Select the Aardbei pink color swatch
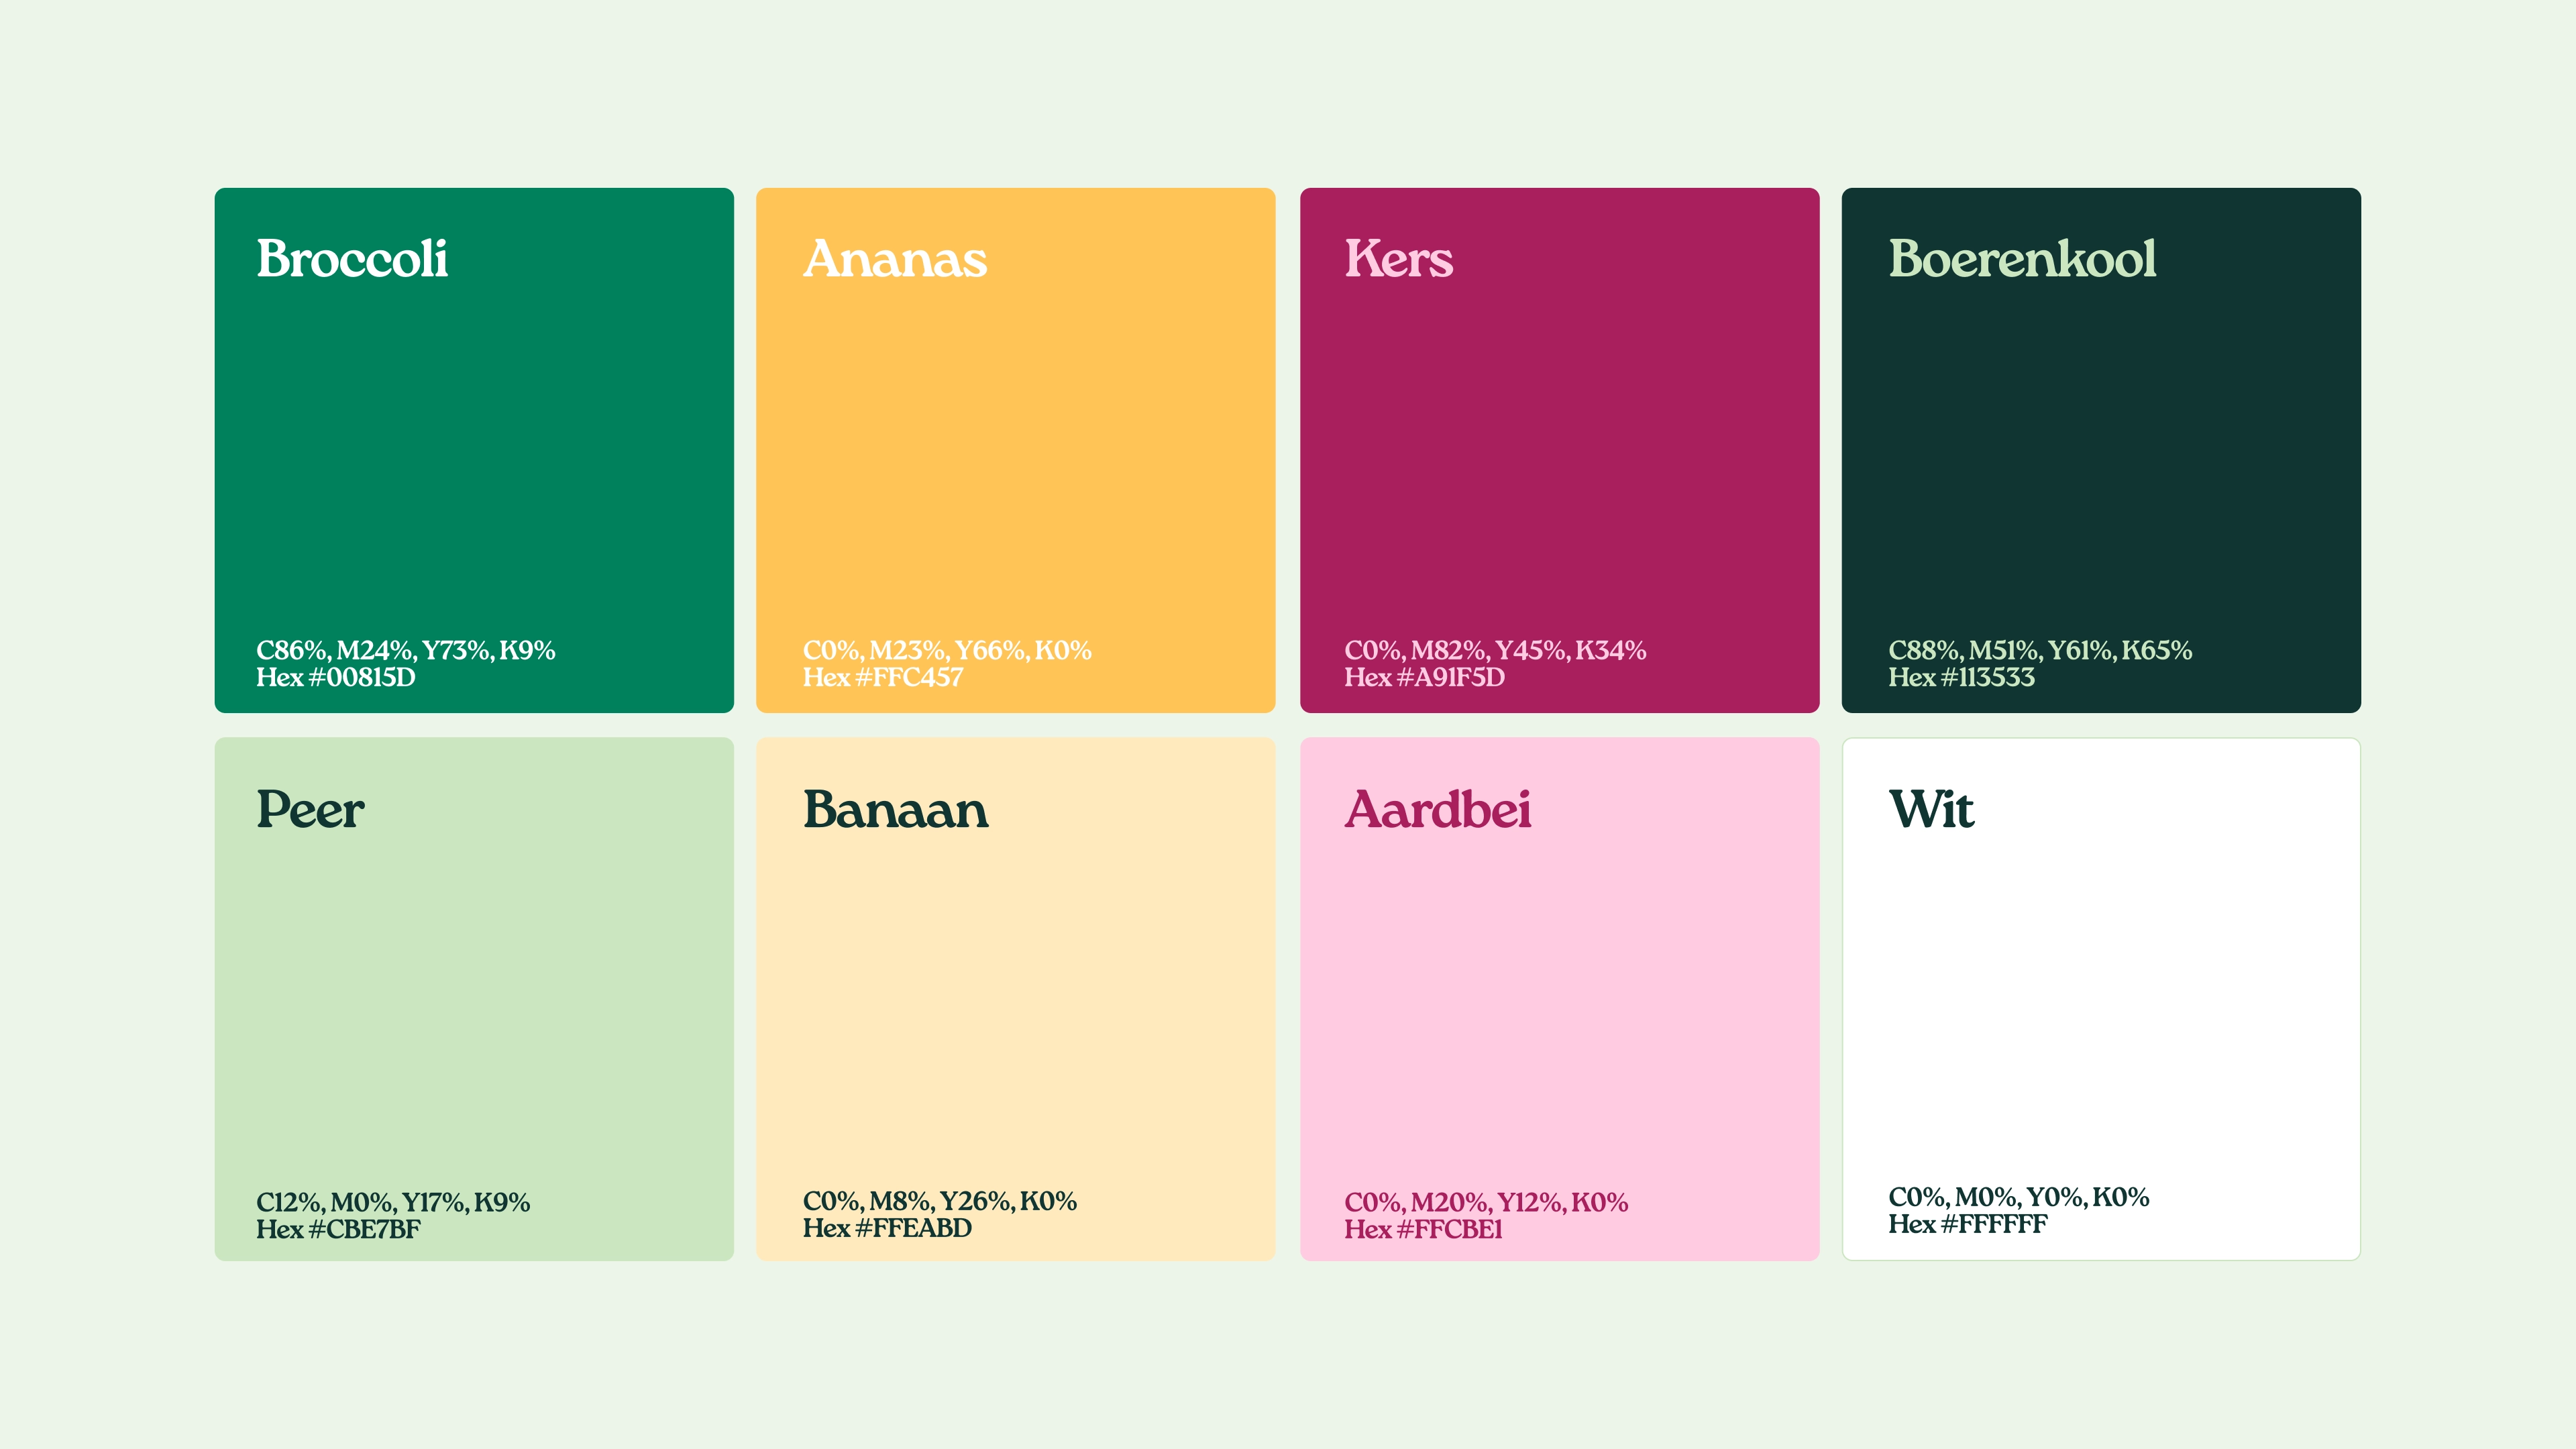The height and width of the screenshot is (1449, 2576). pos(1559,999)
